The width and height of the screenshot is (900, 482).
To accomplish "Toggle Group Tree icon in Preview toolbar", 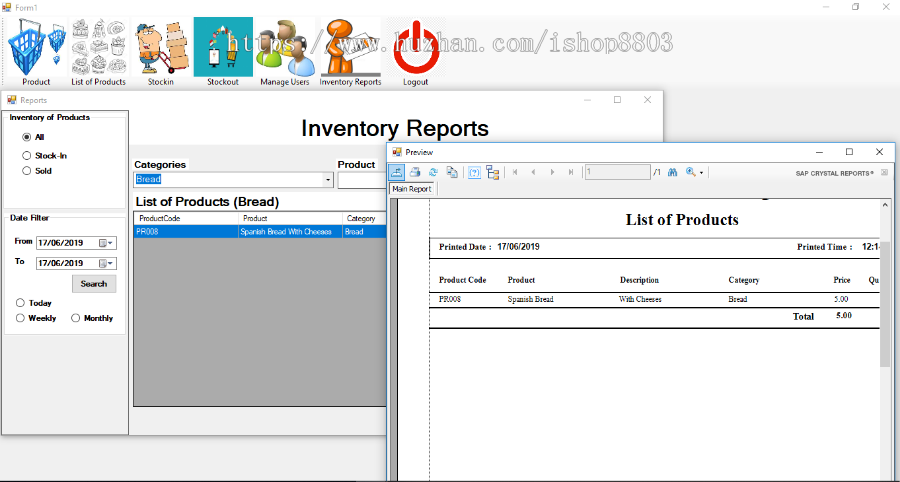I will 492,172.
